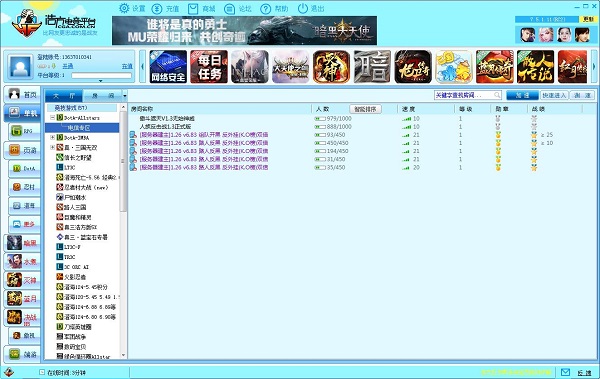Click the platform level progress bar
The width and height of the screenshot is (600, 379).
point(101,75)
